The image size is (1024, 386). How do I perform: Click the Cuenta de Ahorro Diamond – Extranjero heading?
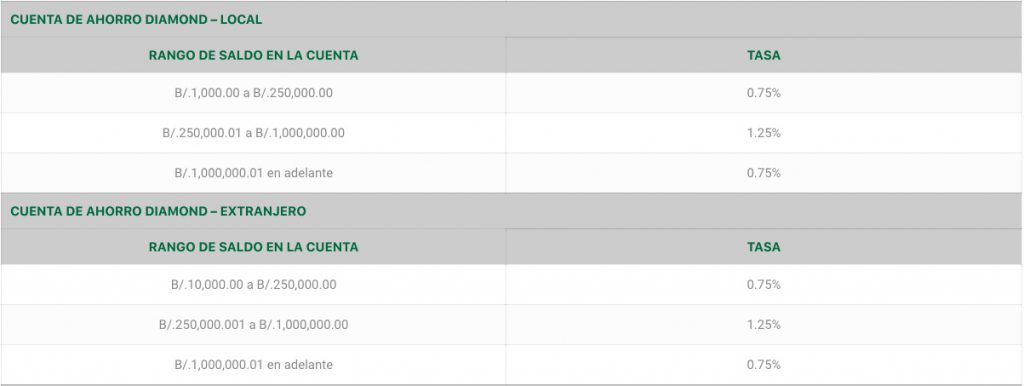(158, 212)
